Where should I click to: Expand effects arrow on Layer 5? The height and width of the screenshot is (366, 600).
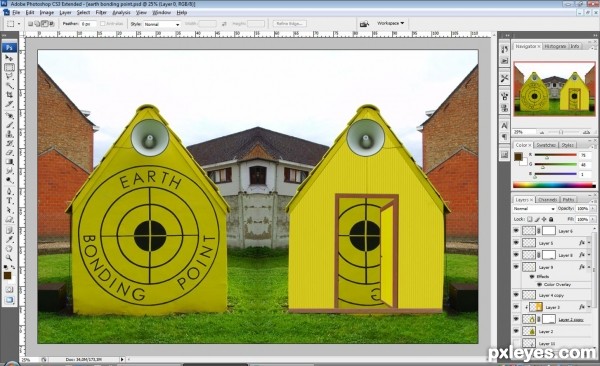[589, 243]
